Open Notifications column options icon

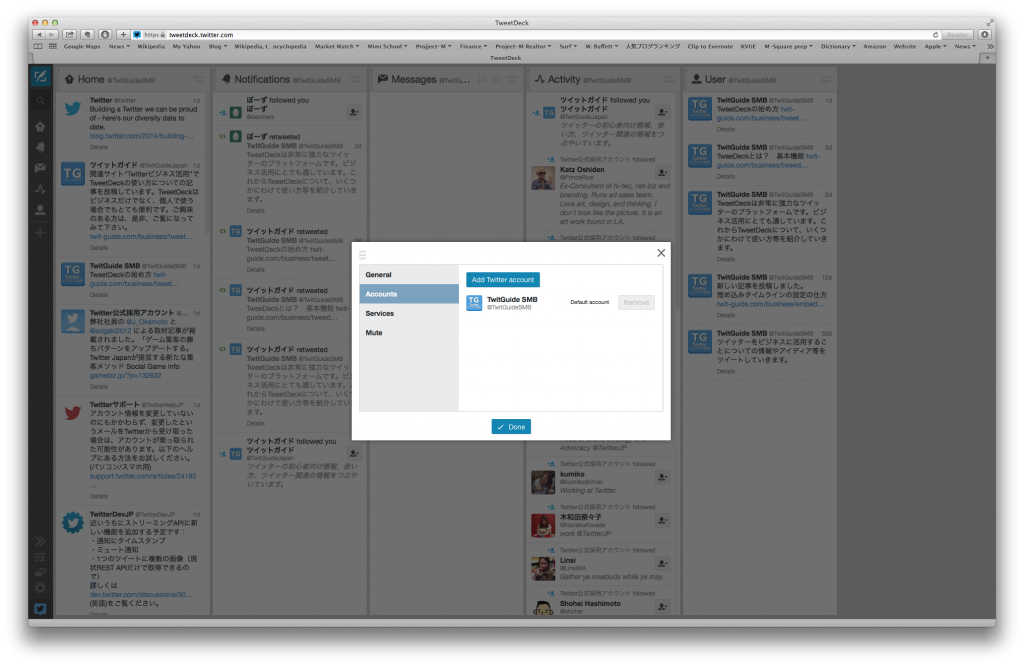click(355, 80)
